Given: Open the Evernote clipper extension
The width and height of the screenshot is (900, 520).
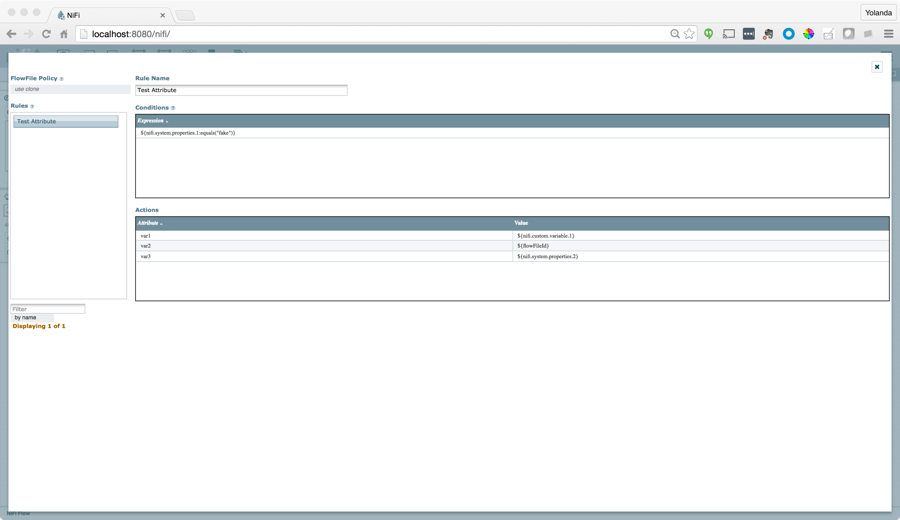Looking at the screenshot, I should click(768, 34).
